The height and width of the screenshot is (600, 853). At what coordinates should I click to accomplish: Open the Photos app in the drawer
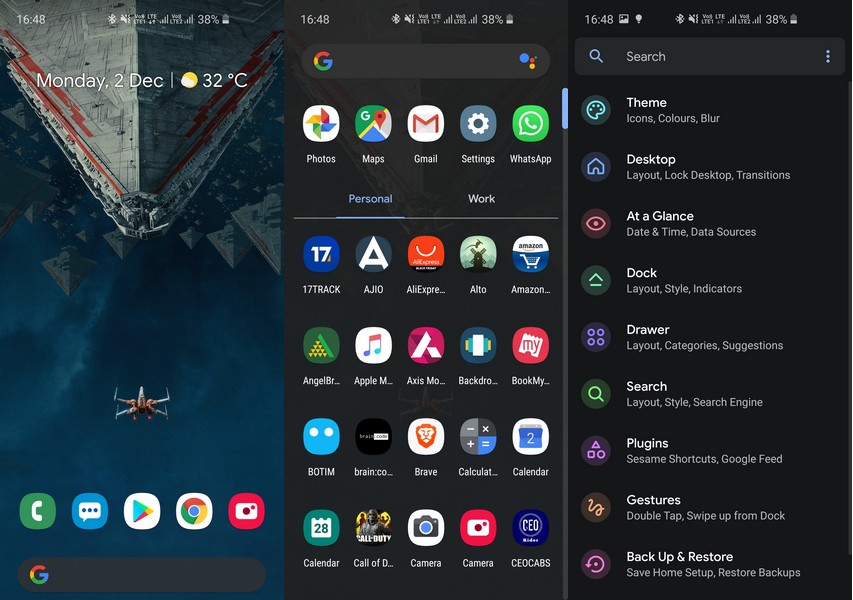click(321, 123)
